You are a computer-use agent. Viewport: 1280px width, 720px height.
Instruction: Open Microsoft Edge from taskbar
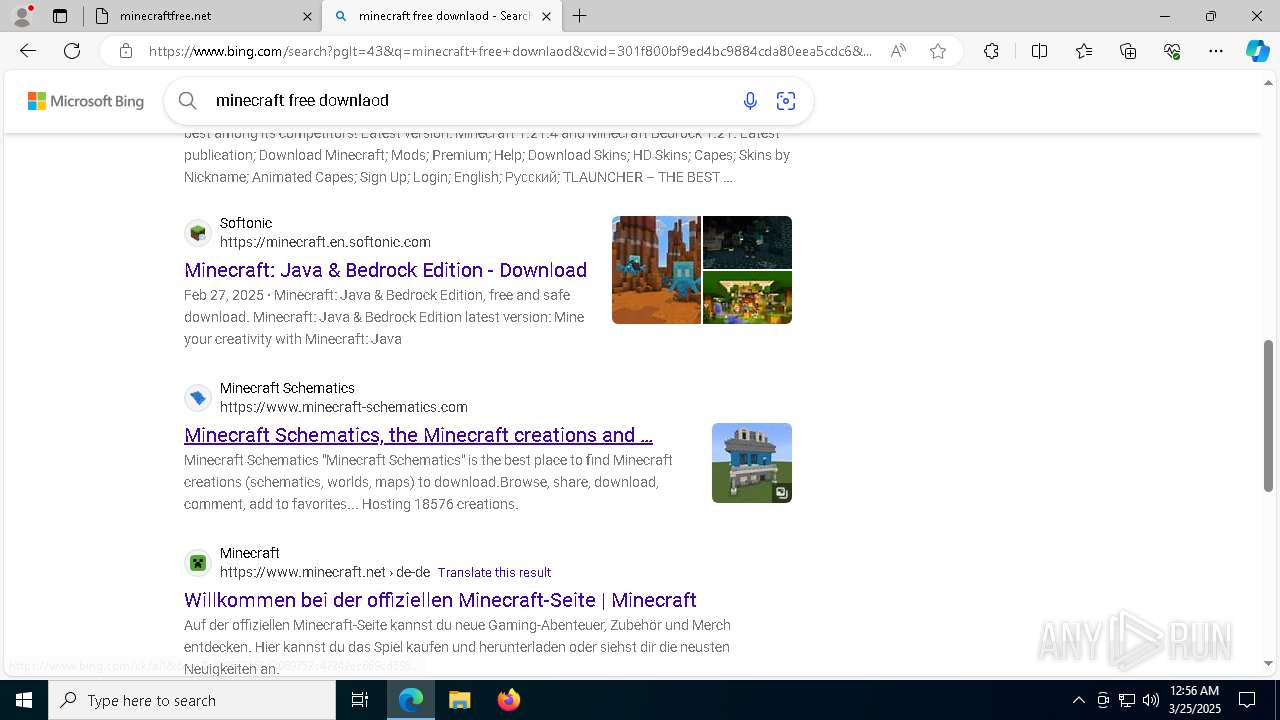[x=411, y=700]
